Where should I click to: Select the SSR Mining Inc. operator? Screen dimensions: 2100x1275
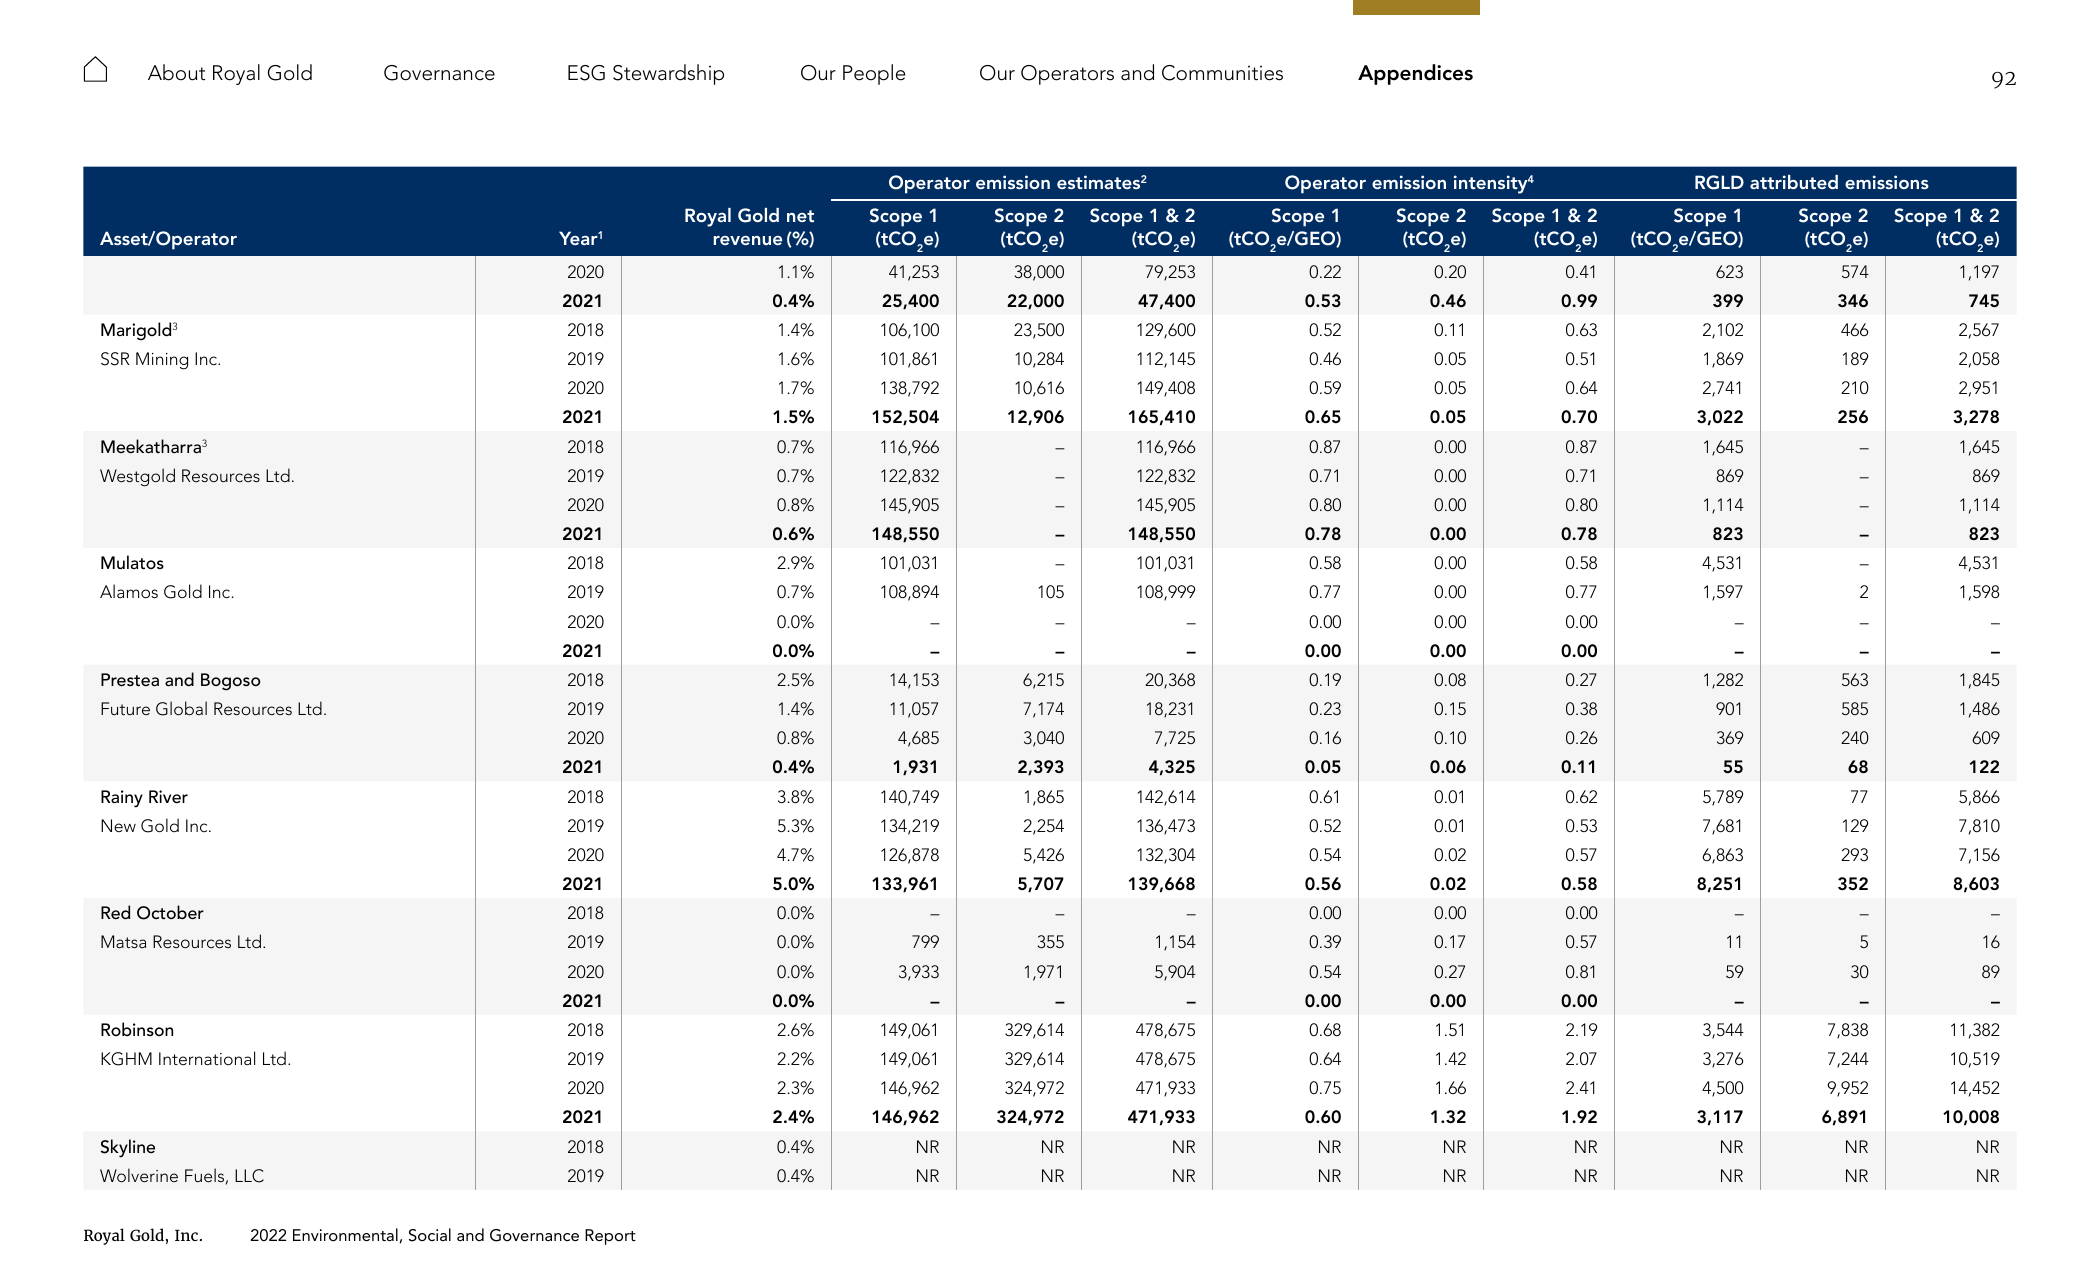point(160,359)
